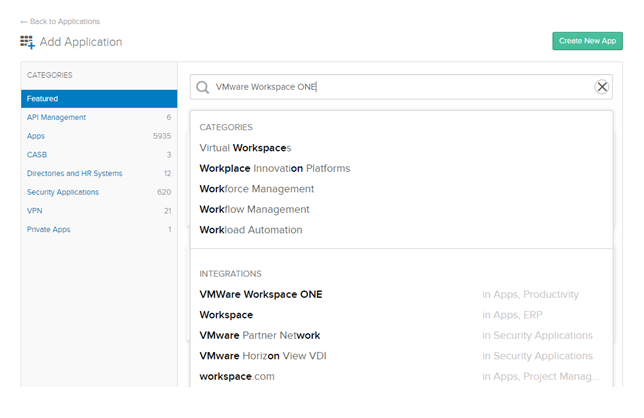Open the API Management category
The height and width of the screenshot is (418, 644).
57,118
